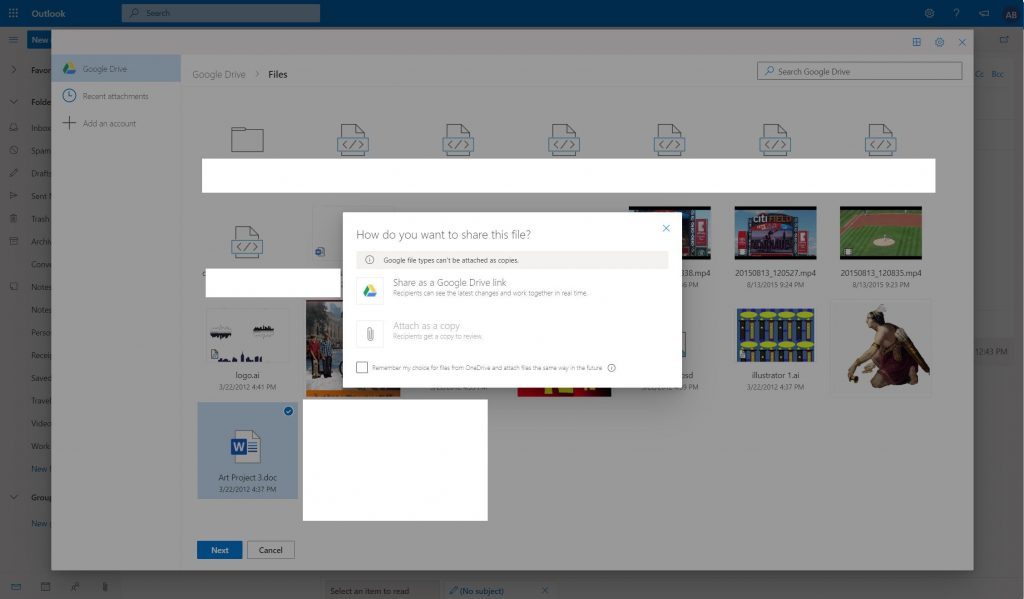Viewport: 1024px width, 599px height.
Task: Select the illustrator 1.ai thumbnail
Action: (775, 335)
